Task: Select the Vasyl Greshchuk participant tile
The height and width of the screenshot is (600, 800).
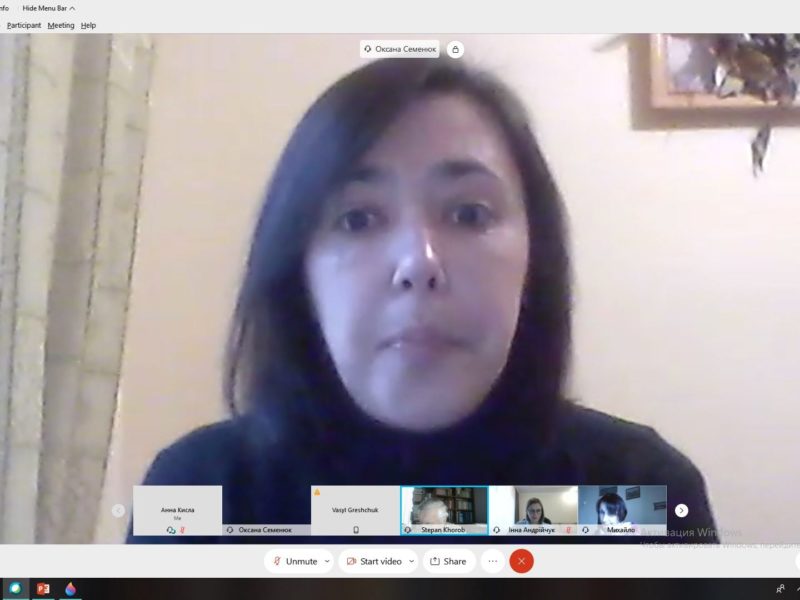Action: click(x=355, y=510)
